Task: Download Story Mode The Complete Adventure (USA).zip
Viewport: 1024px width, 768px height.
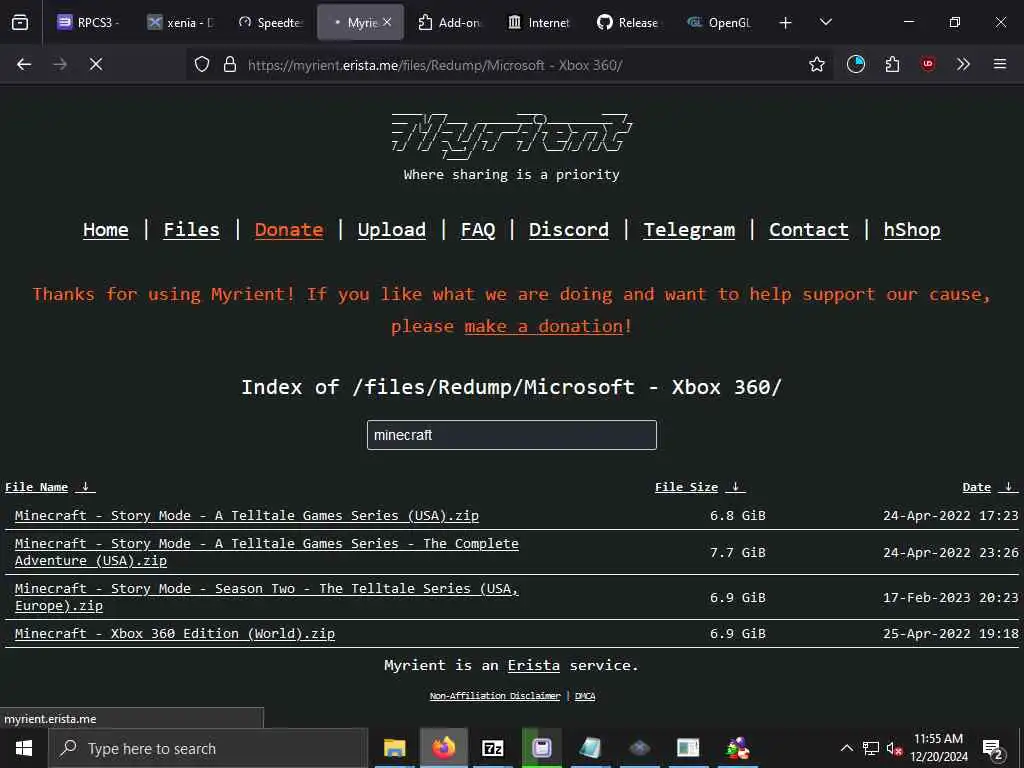Action: pyautogui.click(x=266, y=552)
